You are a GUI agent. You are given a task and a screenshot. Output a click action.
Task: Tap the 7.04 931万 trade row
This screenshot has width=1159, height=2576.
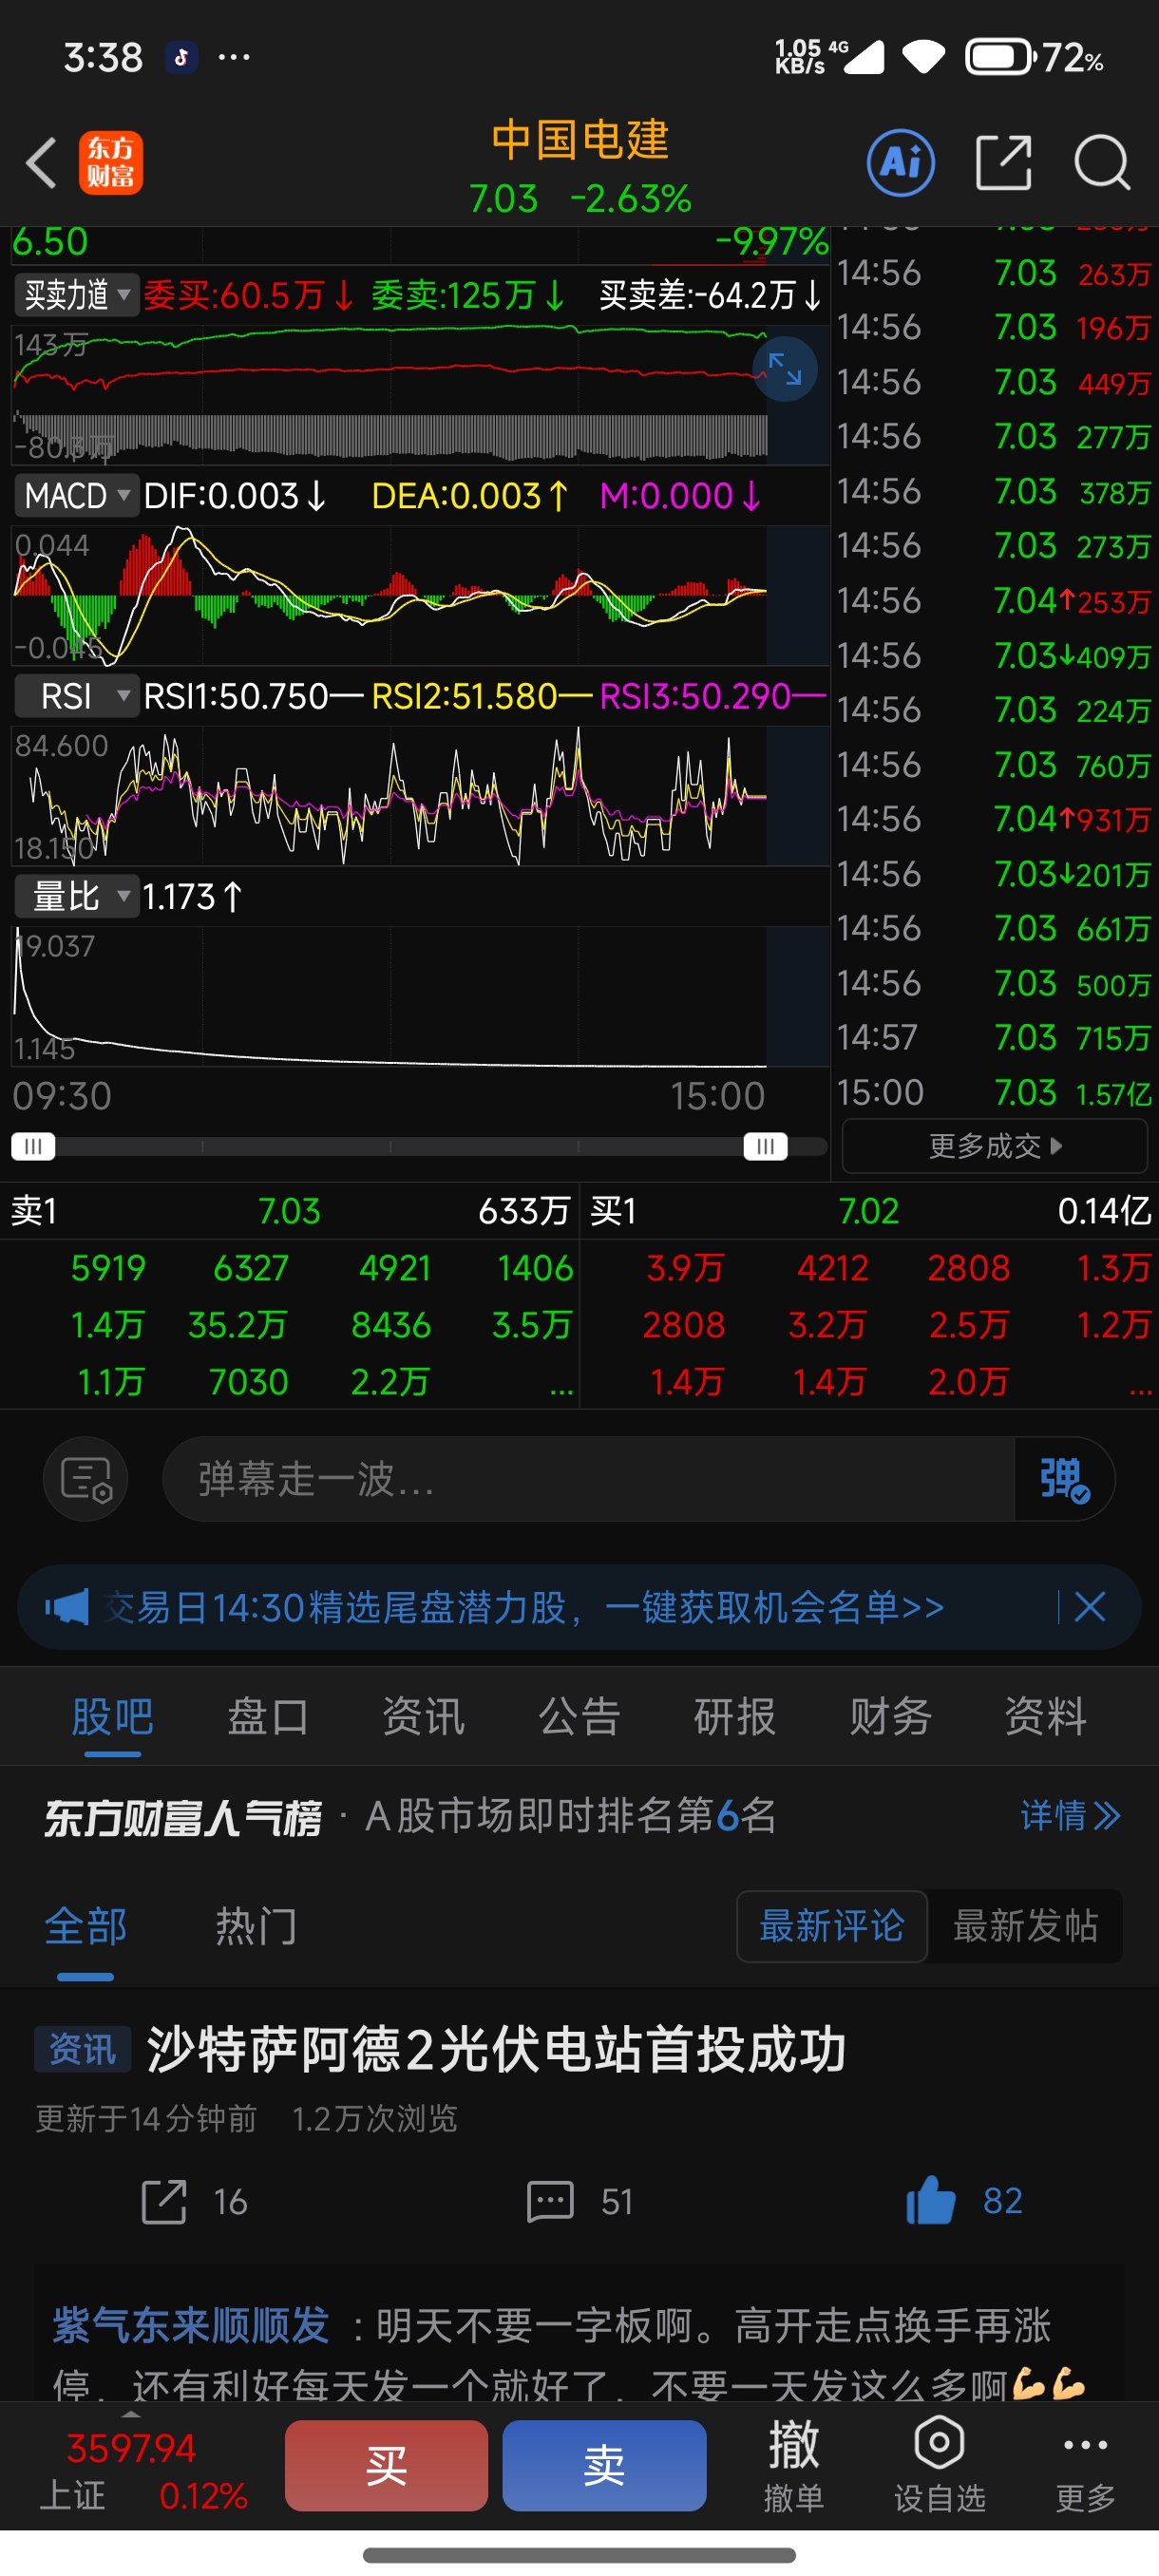(994, 819)
